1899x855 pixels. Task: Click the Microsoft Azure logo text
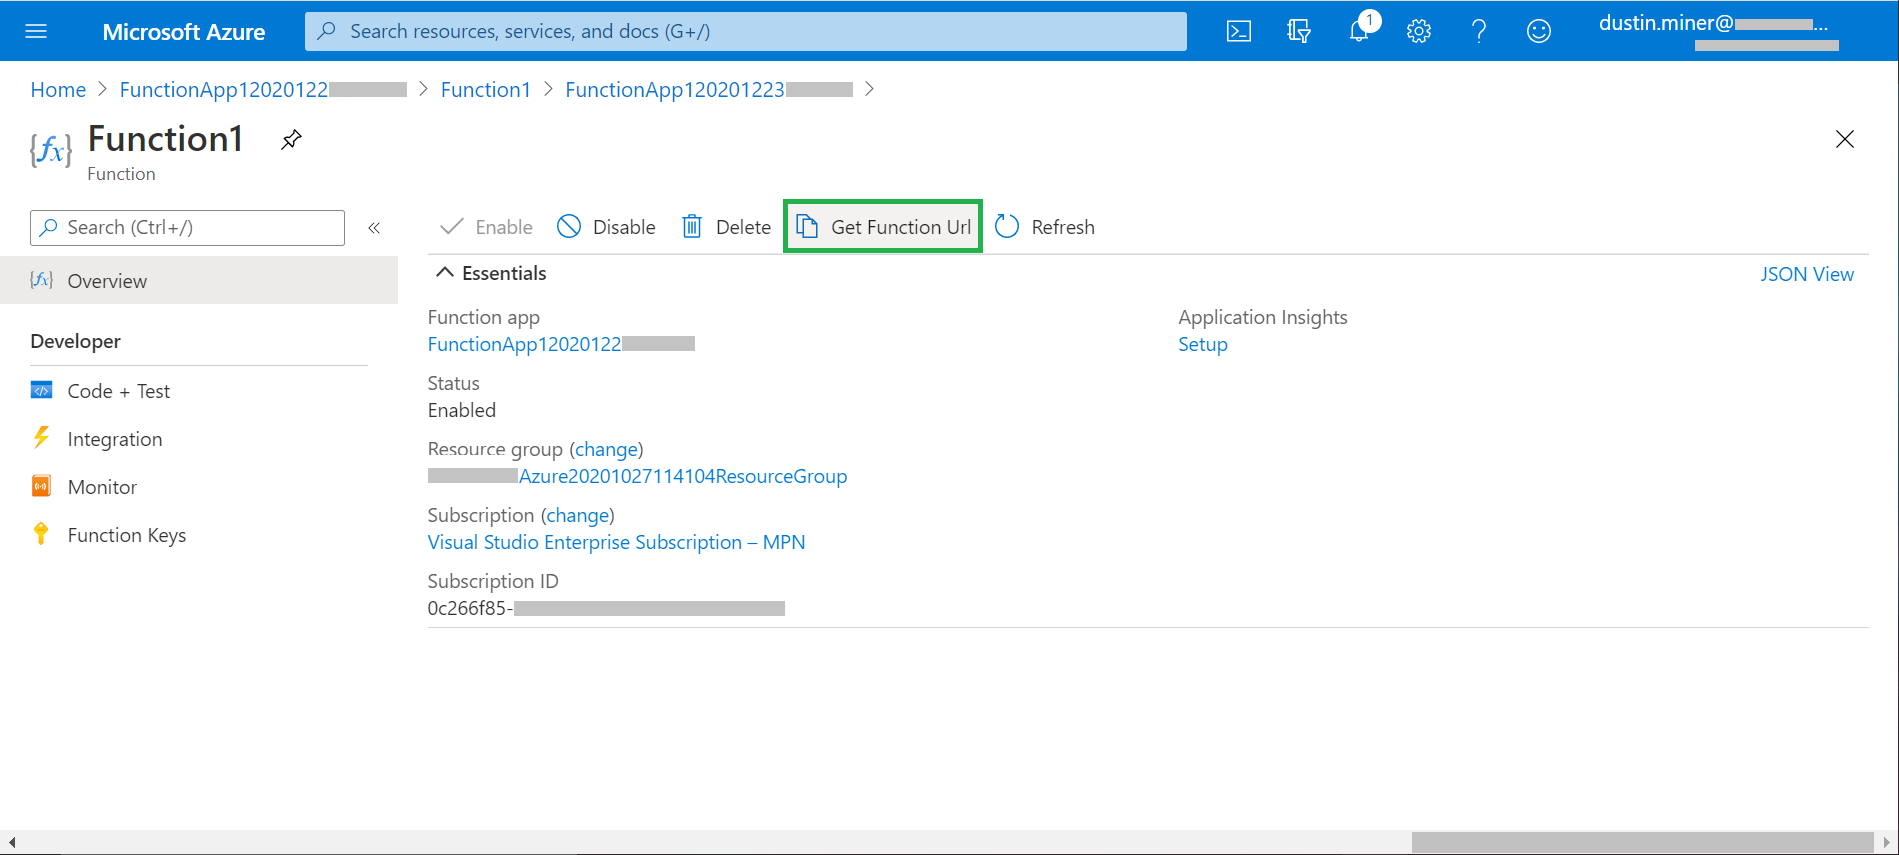[184, 32]
